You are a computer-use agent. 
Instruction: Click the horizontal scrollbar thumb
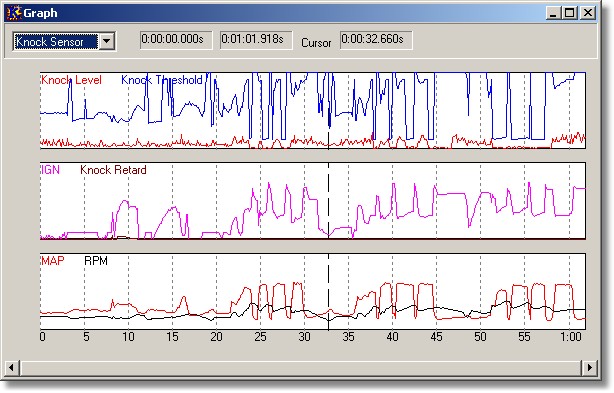click(300, 367)
